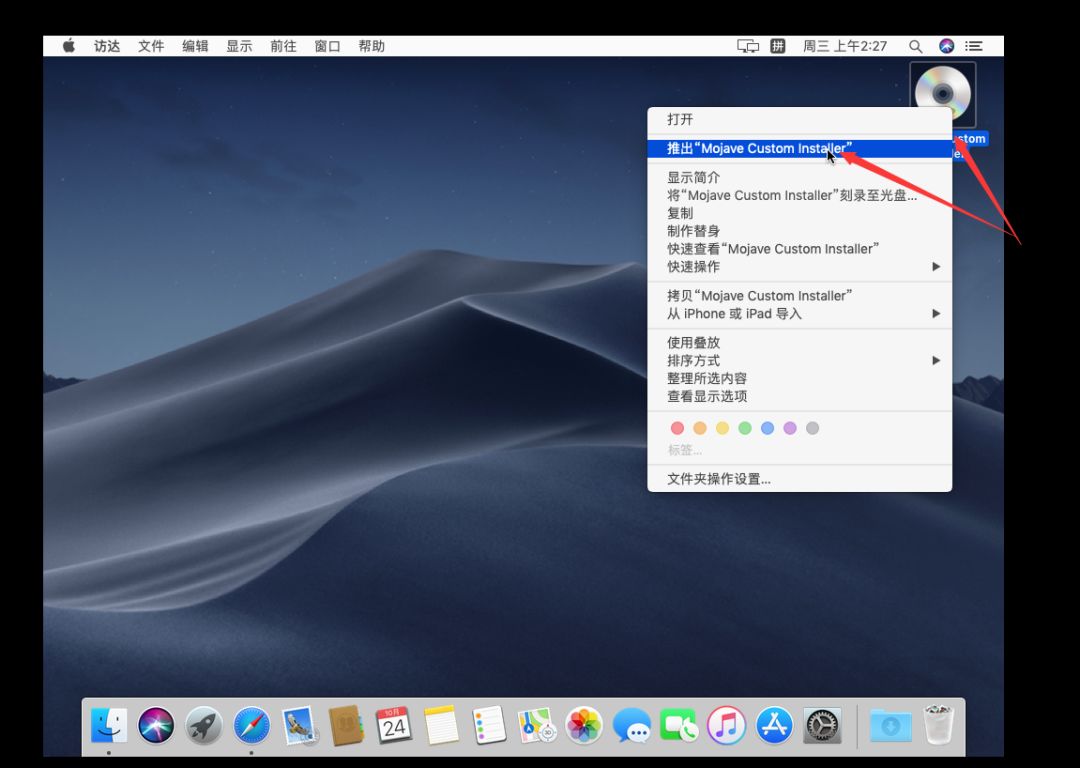
Task: Open FaceTime icon in Dock
Action: point(679,725)
